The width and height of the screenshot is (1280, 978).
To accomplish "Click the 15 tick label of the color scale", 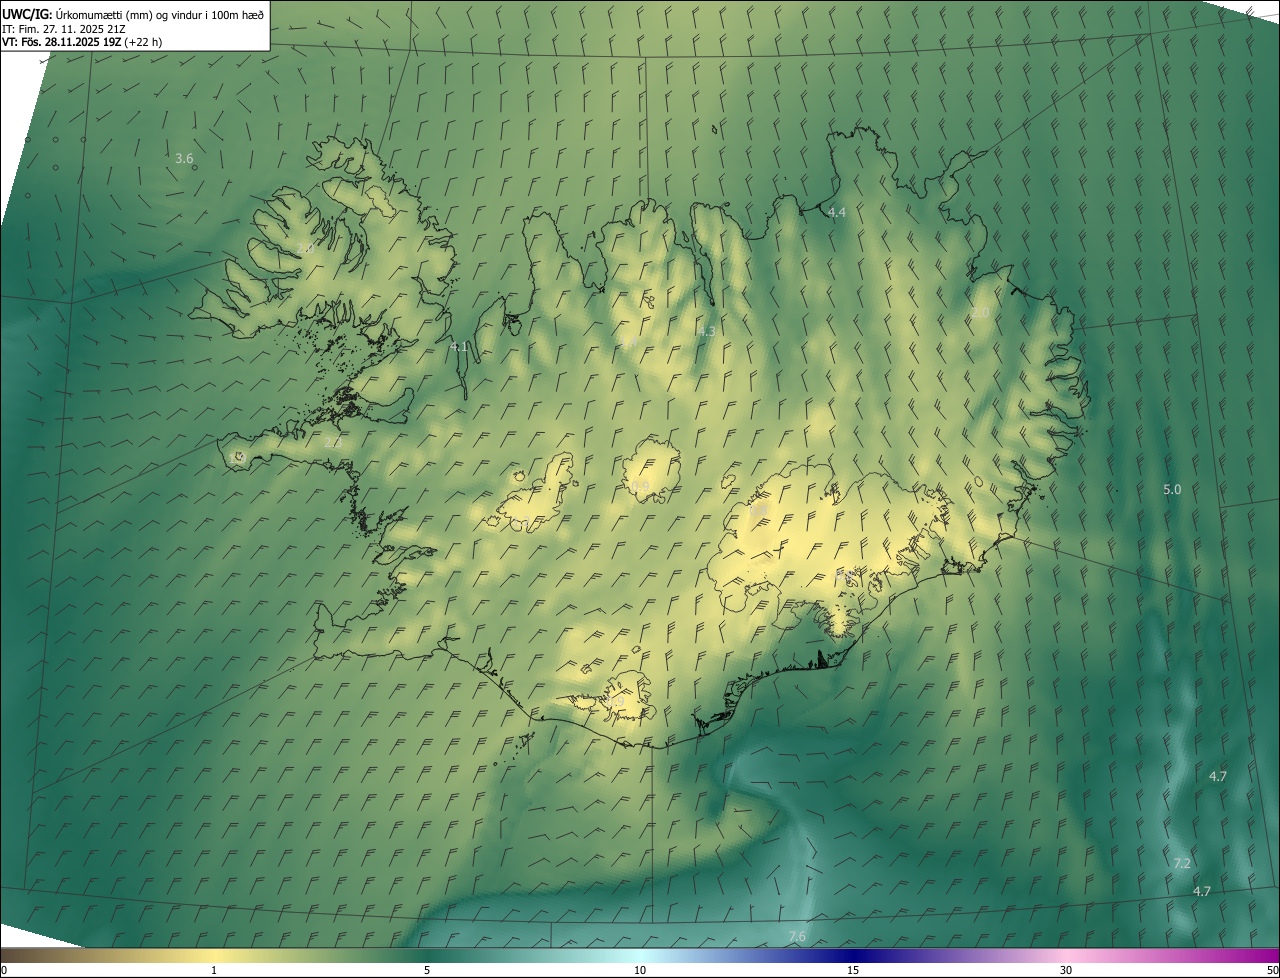I will [x=853, y=970].
